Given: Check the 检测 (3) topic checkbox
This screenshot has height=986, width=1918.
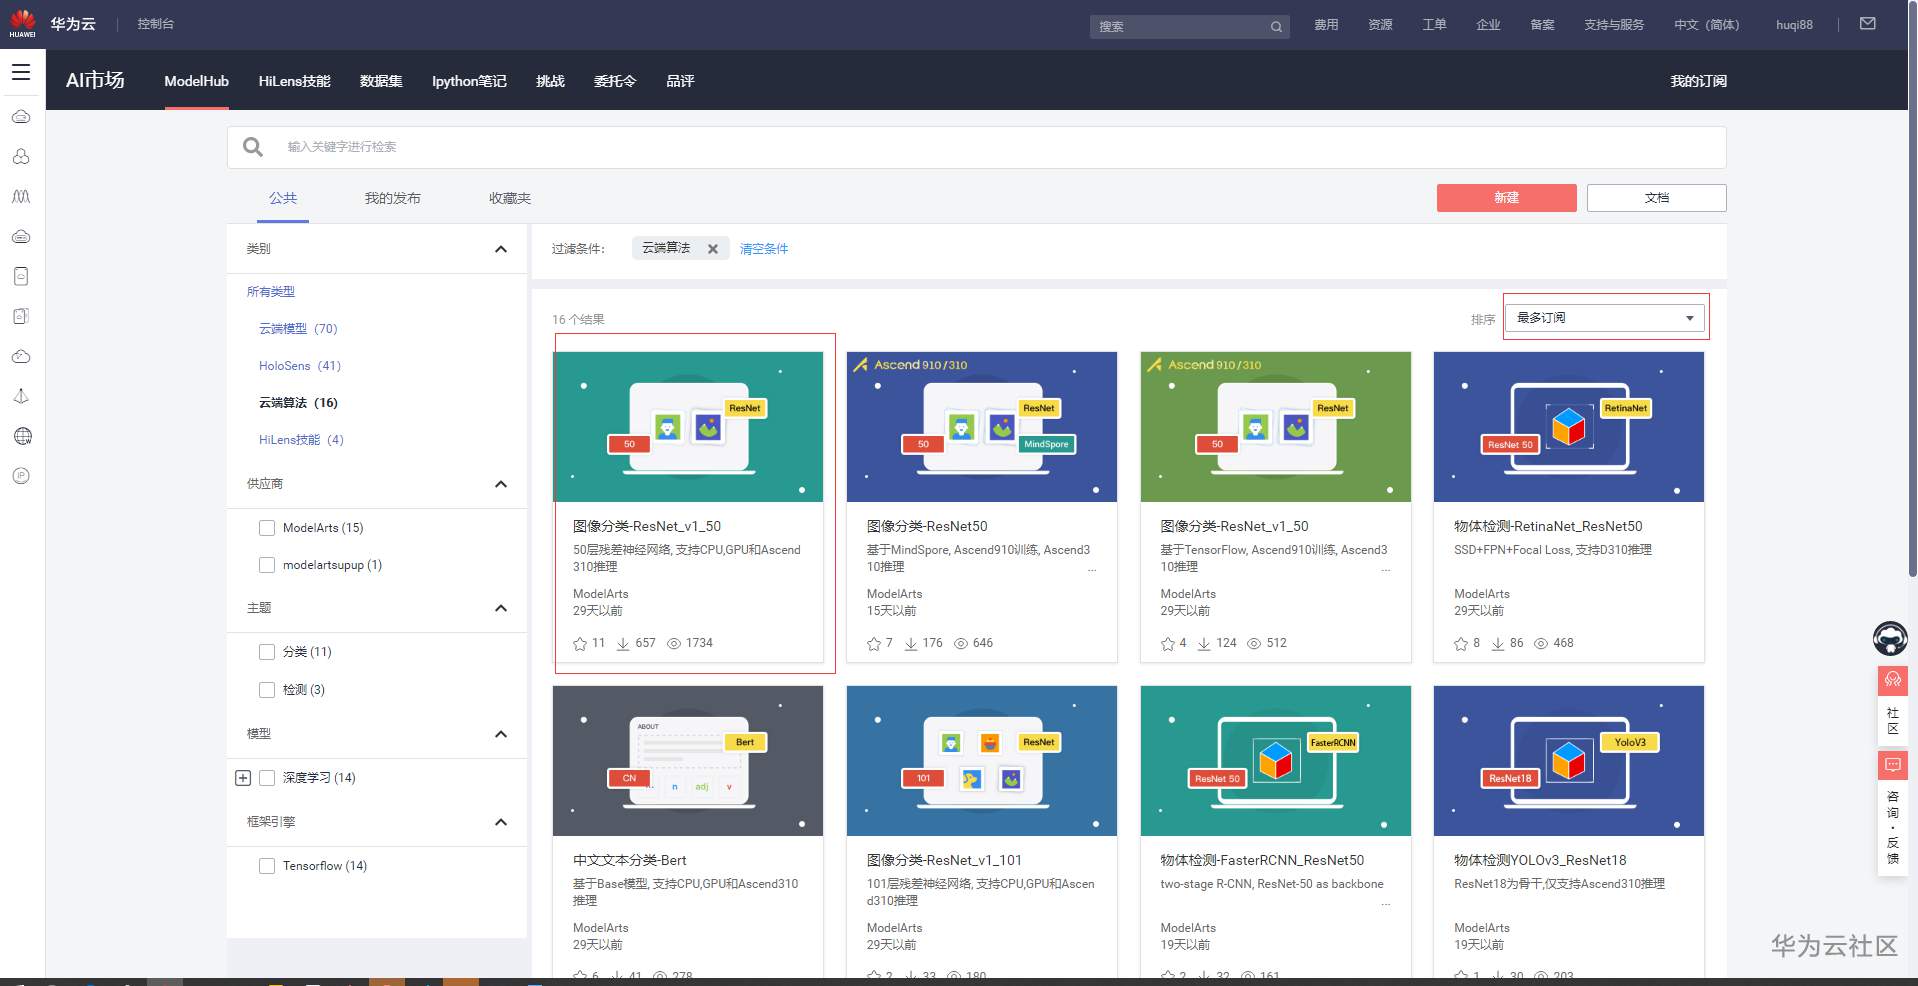Looking at the screenshot, I should (267, 690).
